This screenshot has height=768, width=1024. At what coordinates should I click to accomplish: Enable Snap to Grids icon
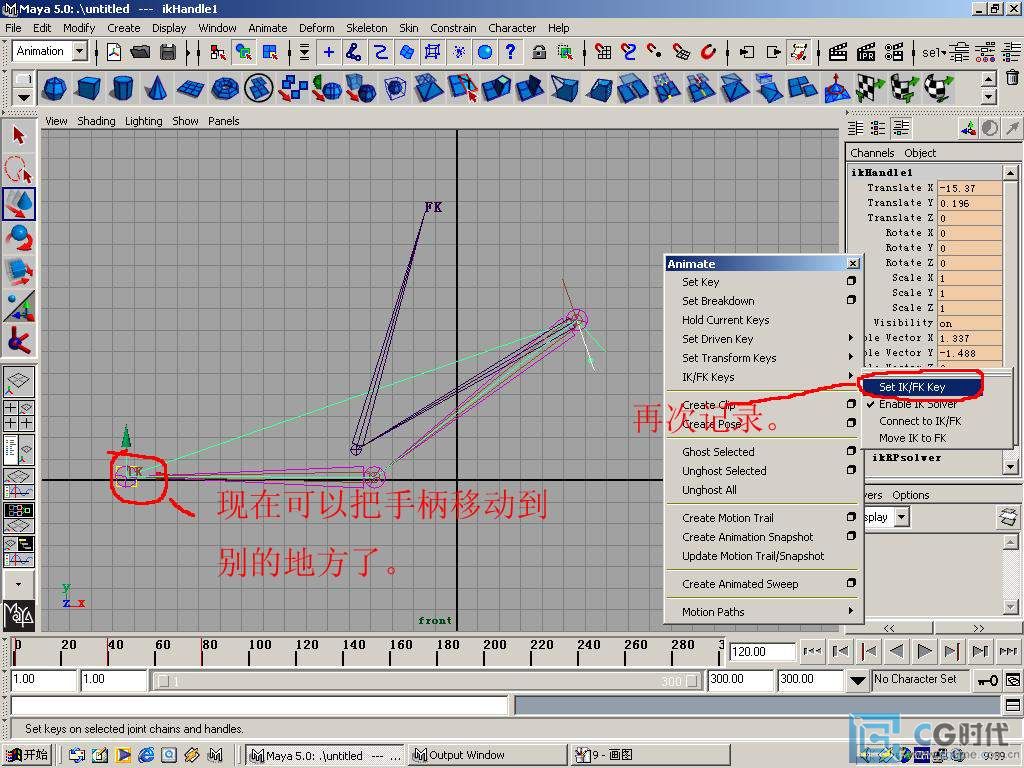tap(603, 52)
